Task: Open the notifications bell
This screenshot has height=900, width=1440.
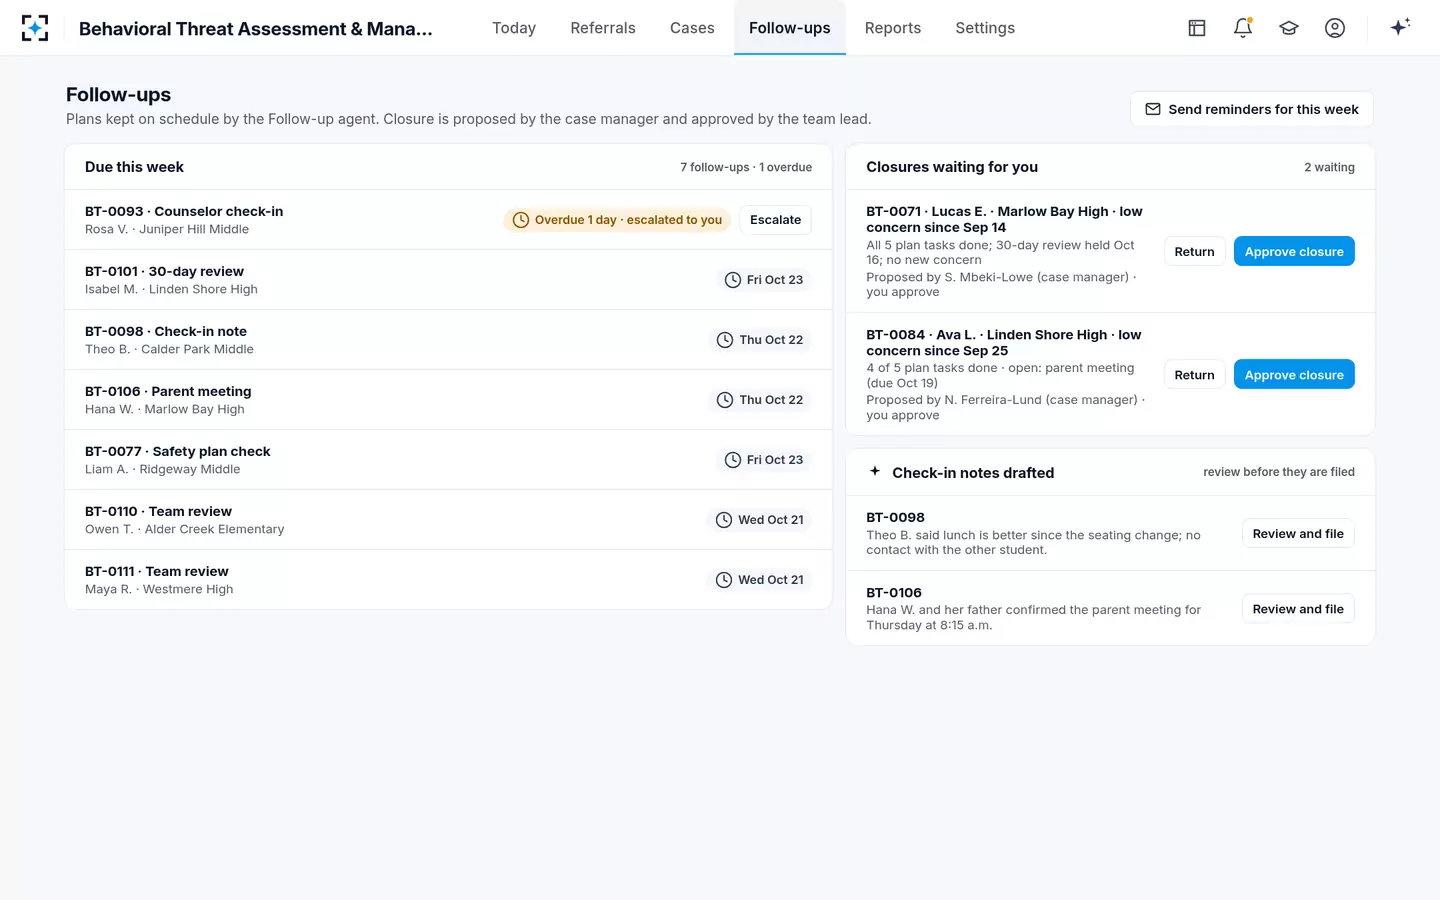Action: coord(1243,28)
